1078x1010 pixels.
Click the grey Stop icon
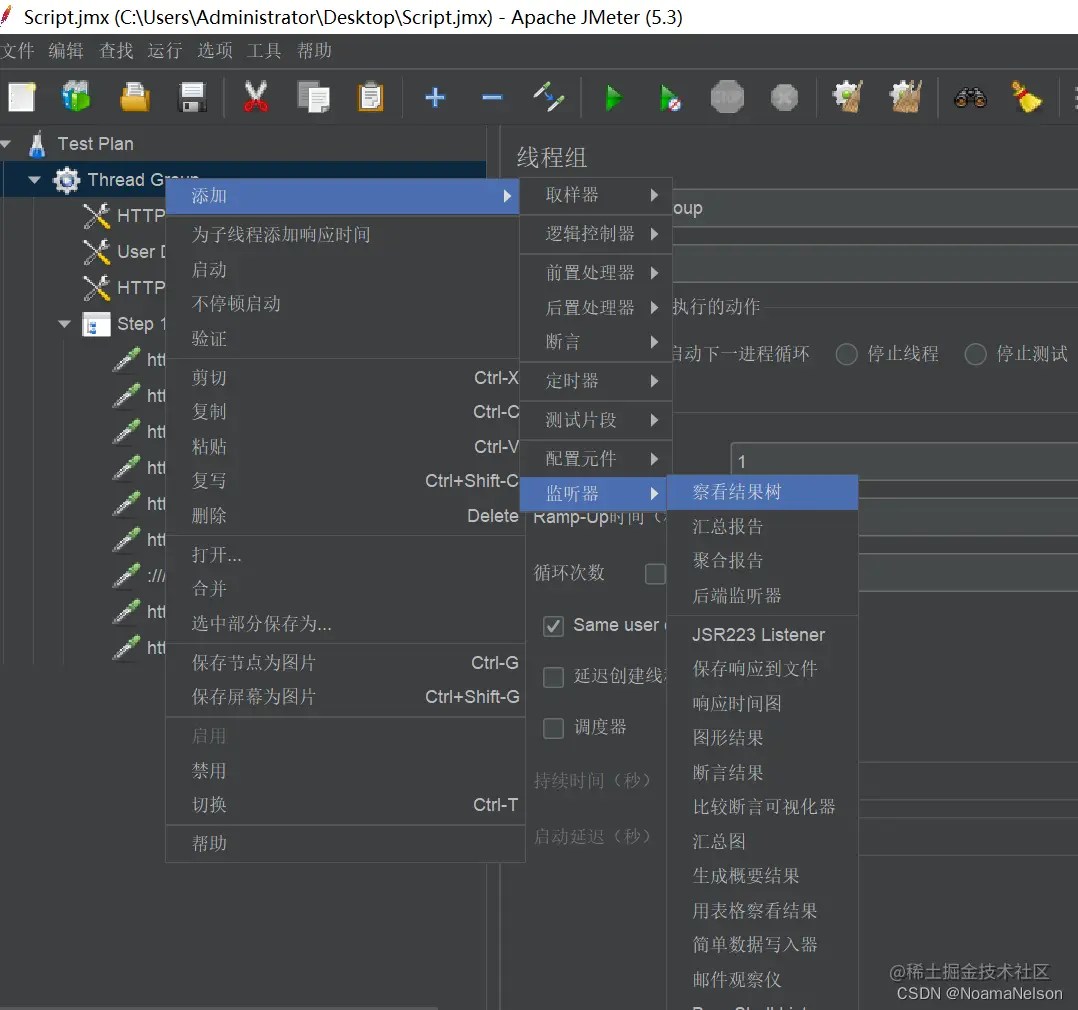[x=727, y=97]
